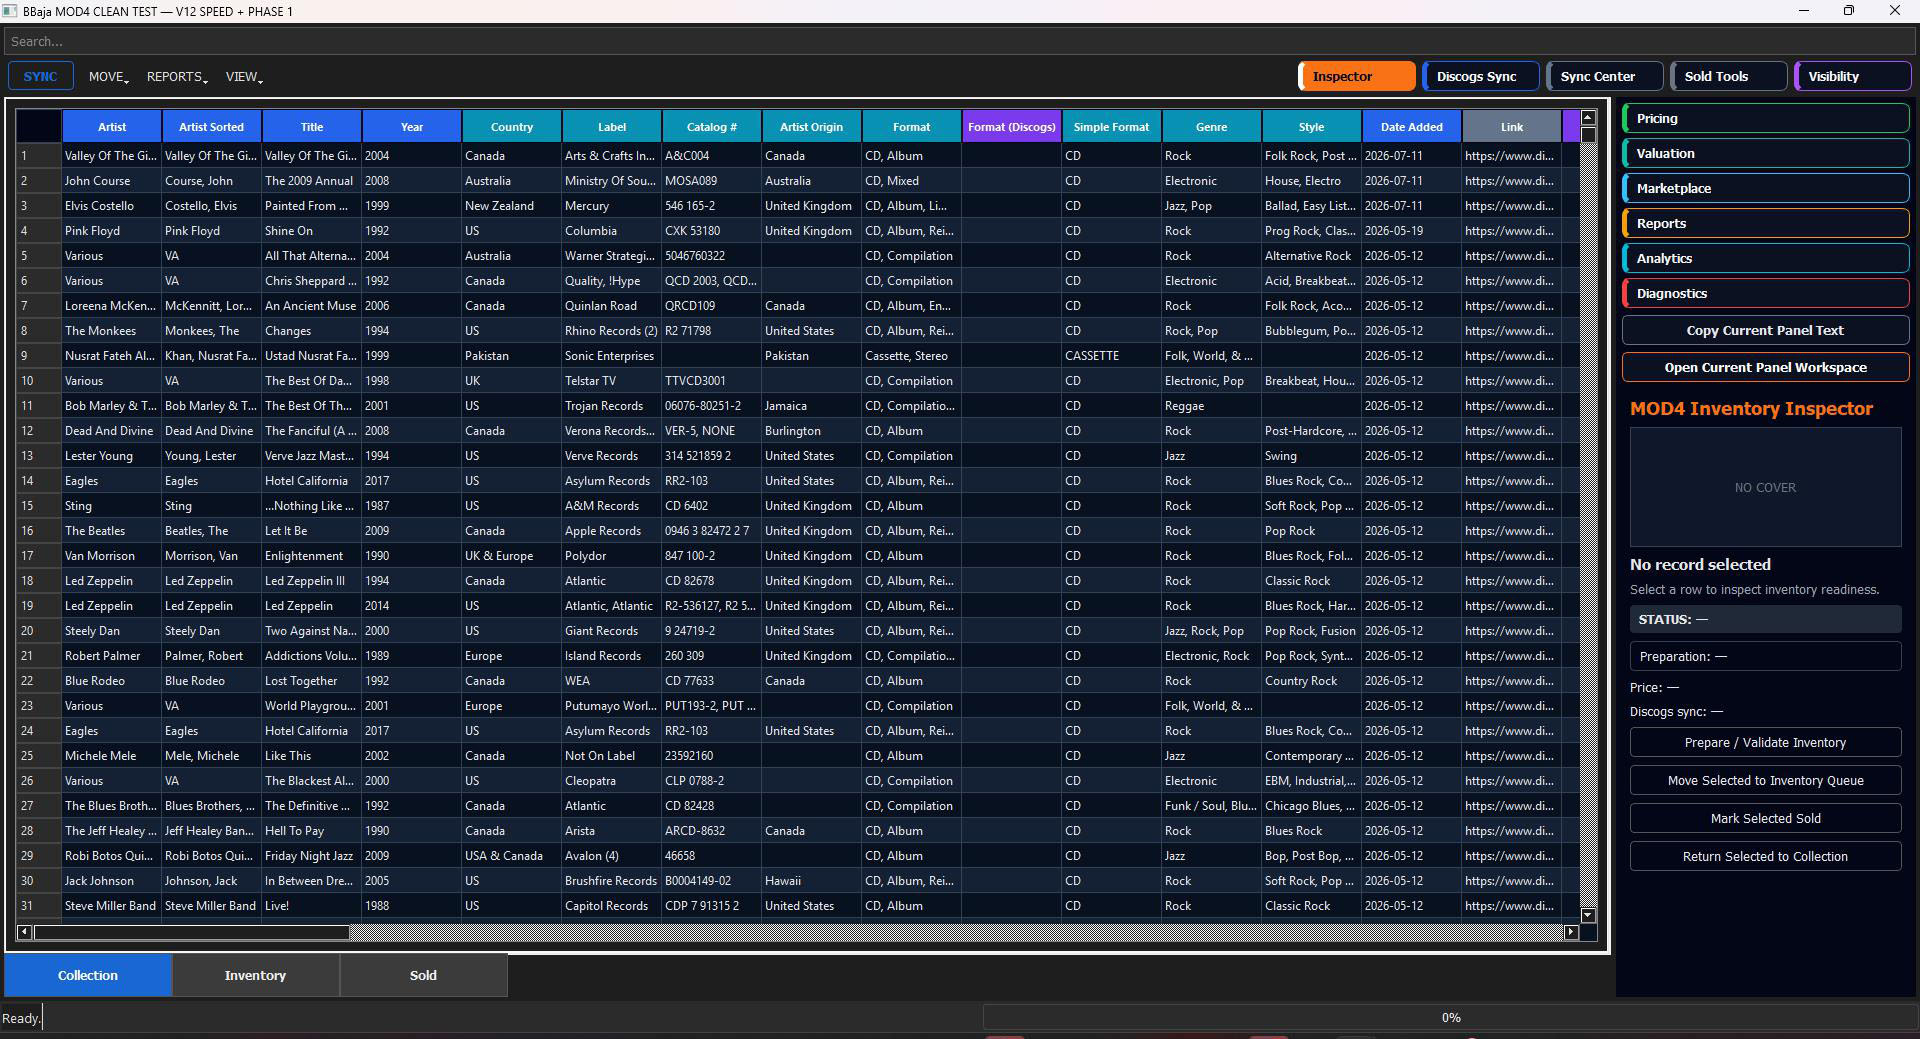
Task: Click the table's scroll-right arrow
Action: tap(1571, 932)
